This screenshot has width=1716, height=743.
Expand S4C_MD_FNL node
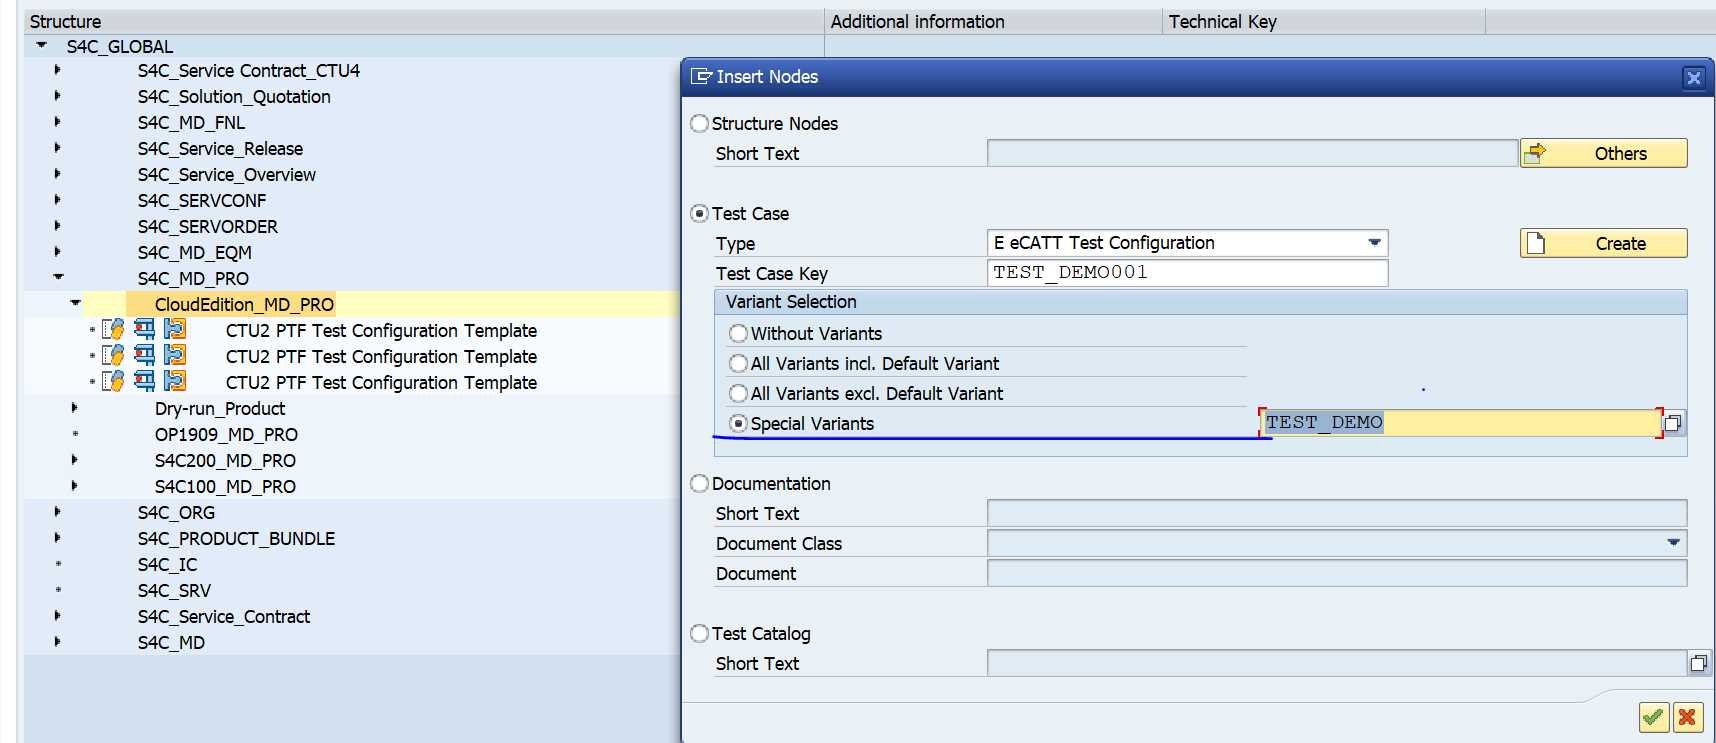point(57,122)
